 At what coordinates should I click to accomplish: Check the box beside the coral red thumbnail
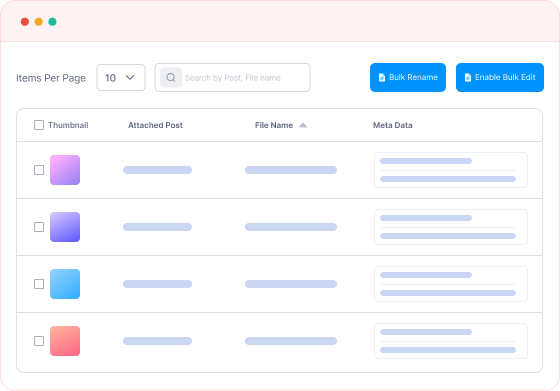pyautogui.click(x=39, y=341)
